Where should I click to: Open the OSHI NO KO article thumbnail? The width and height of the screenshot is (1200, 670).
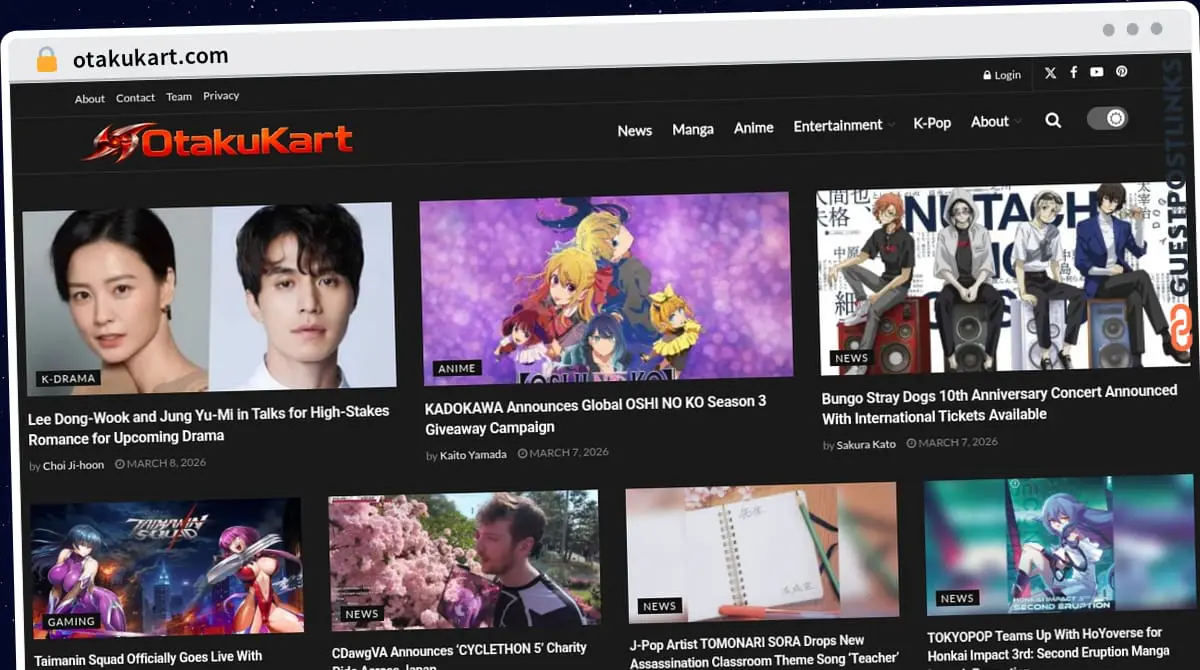coord(606,286)
